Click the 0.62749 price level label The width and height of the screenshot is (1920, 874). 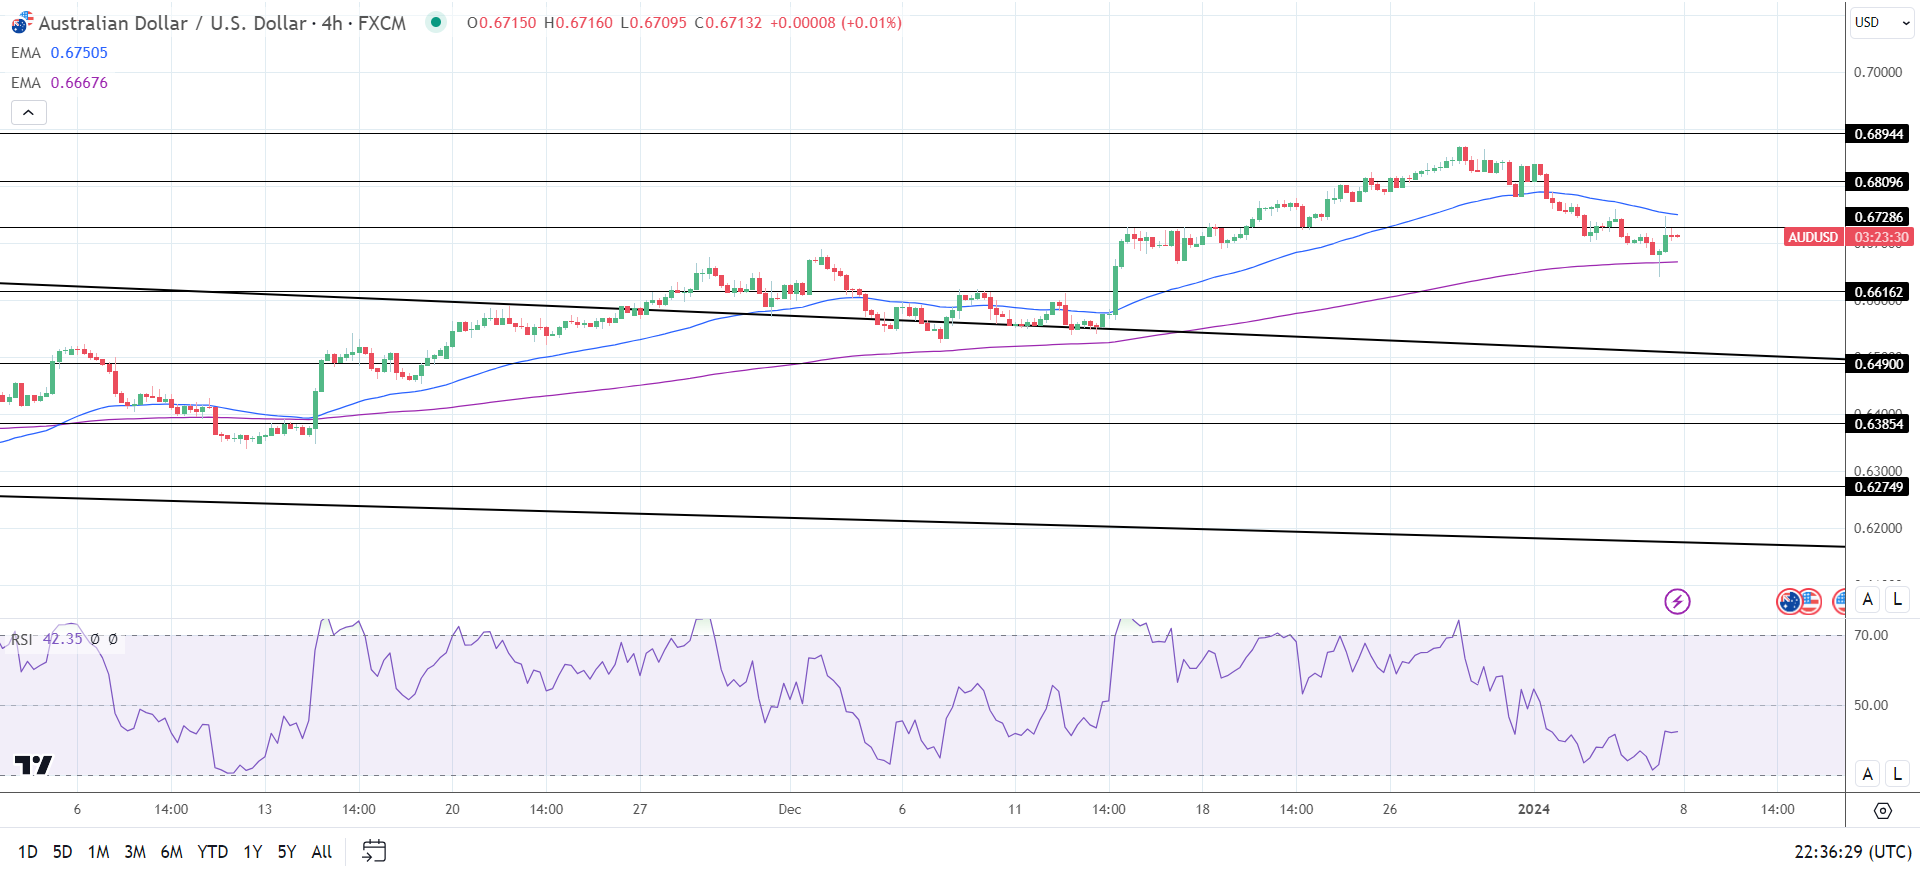pyautogui.click(x=1878, y=487)
